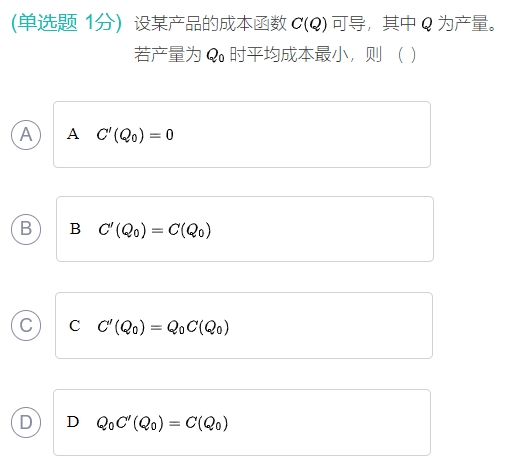
Task: Click the formula C′(Q₀) = 0 in option A
Action: 135,135
